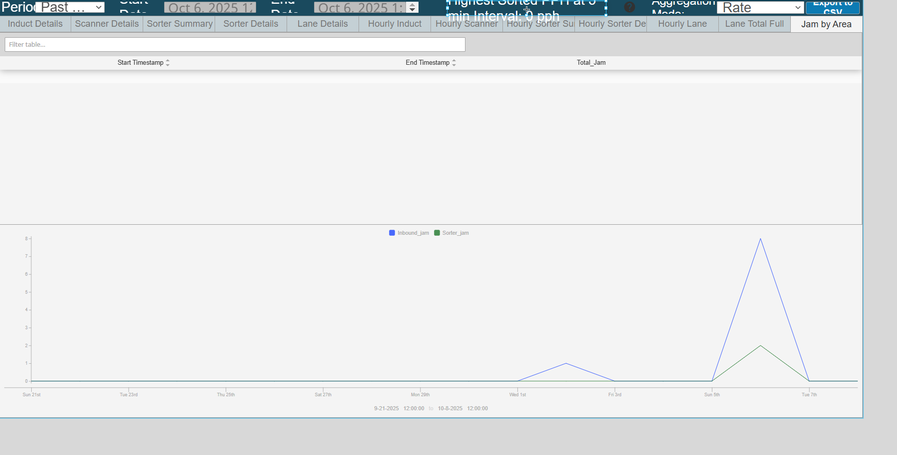Expand the Aggregation Mode Rate dropdown
Viewport: 897px width, 455px height.
760,8
